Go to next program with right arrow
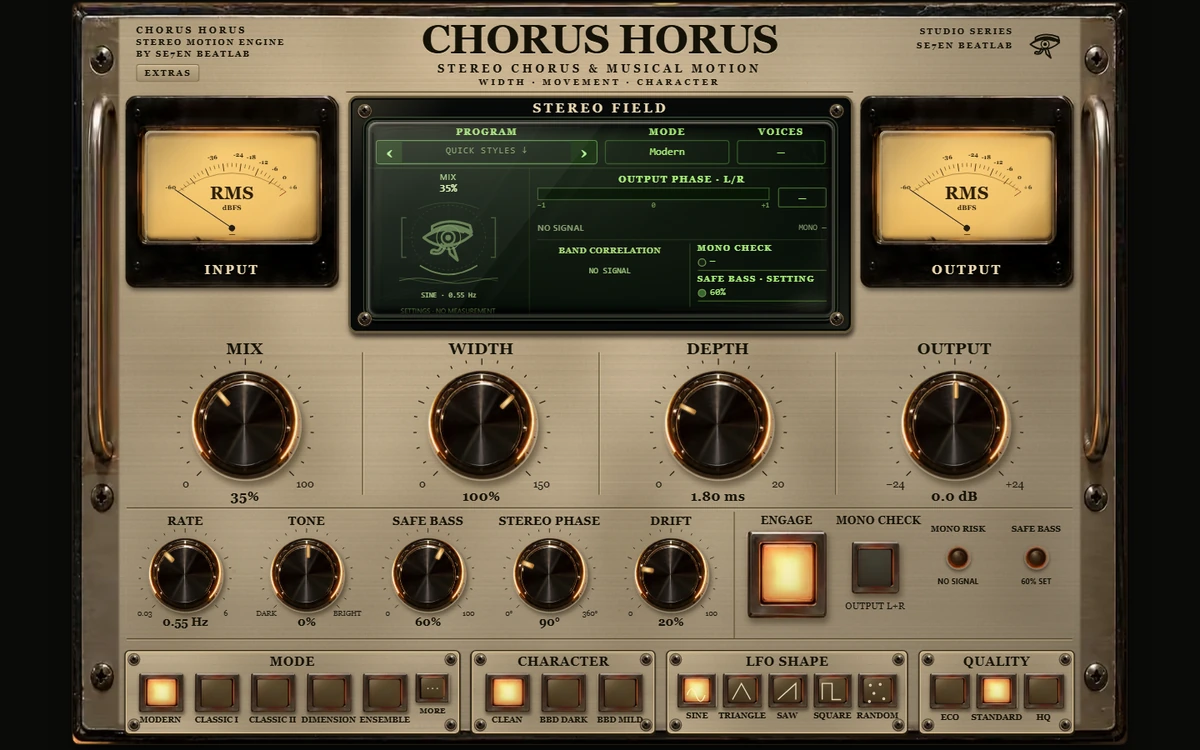 [x=584, y=153]
